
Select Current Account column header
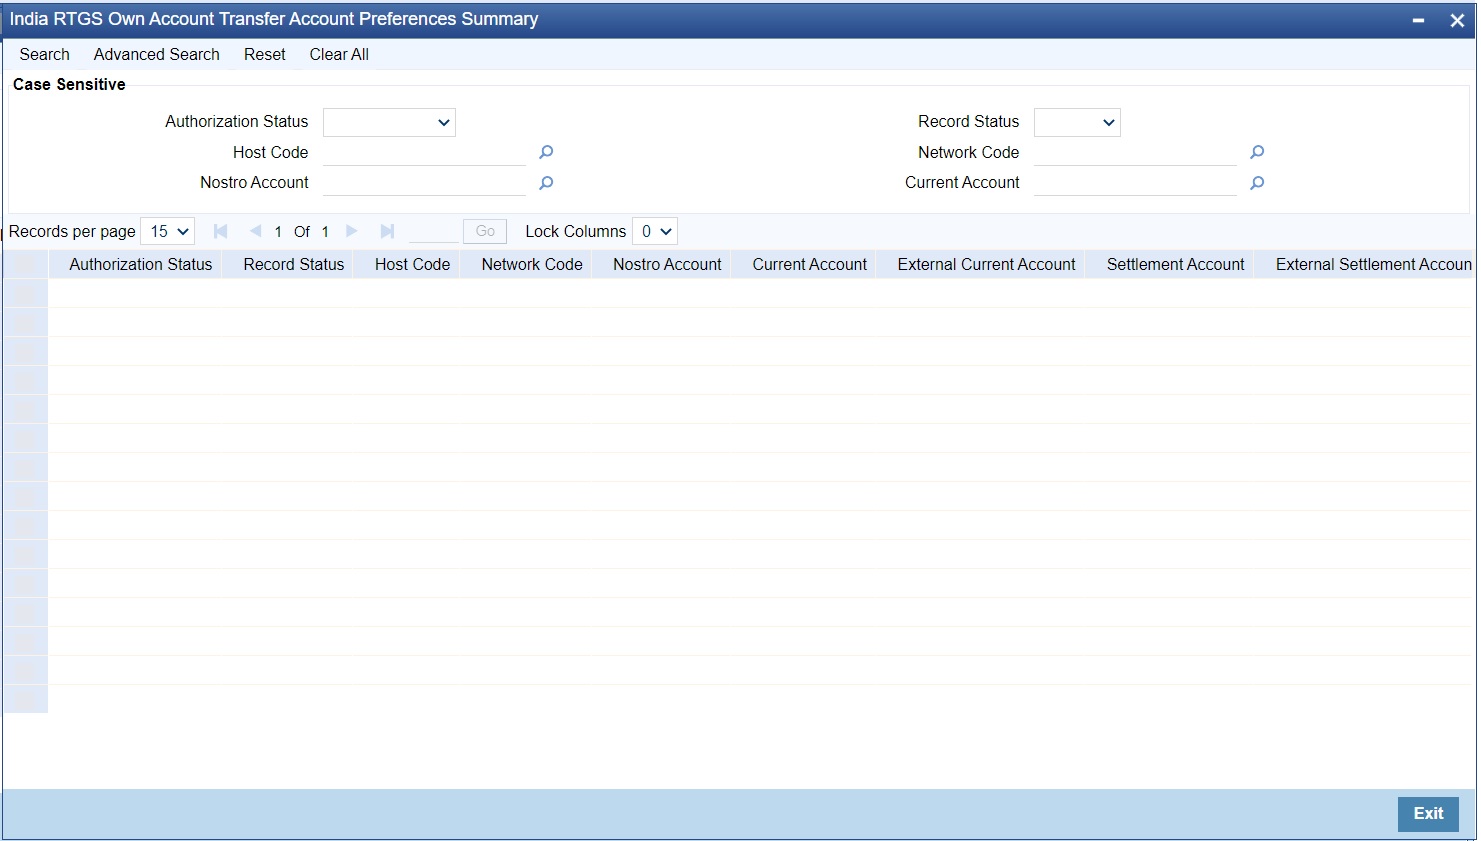click(810, 264)
